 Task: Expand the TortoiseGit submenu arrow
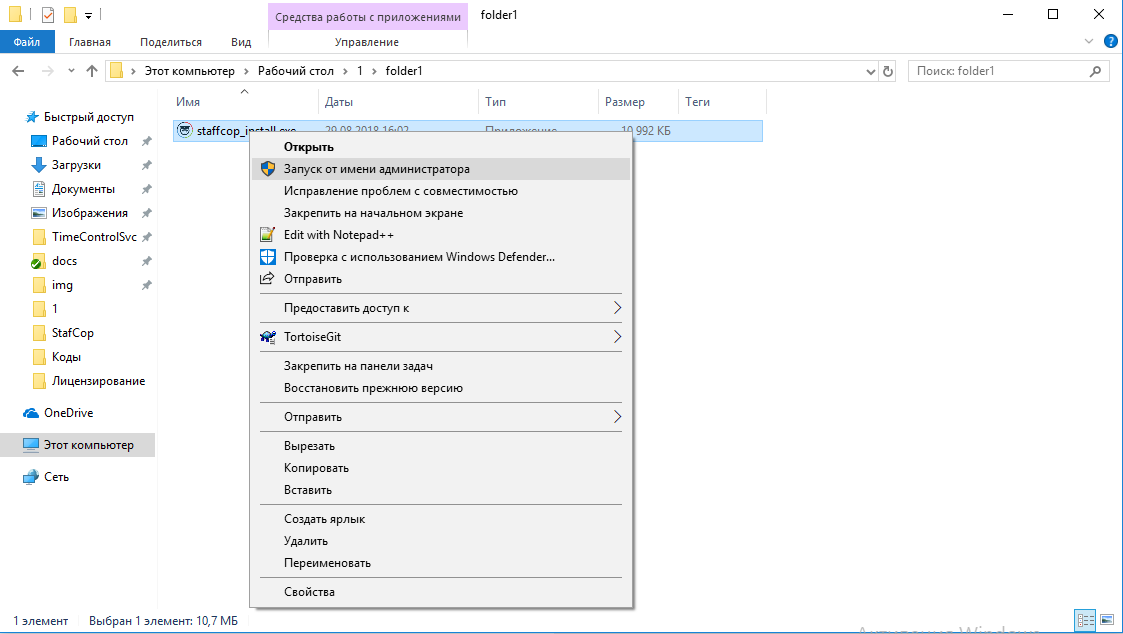click(617, 337)
